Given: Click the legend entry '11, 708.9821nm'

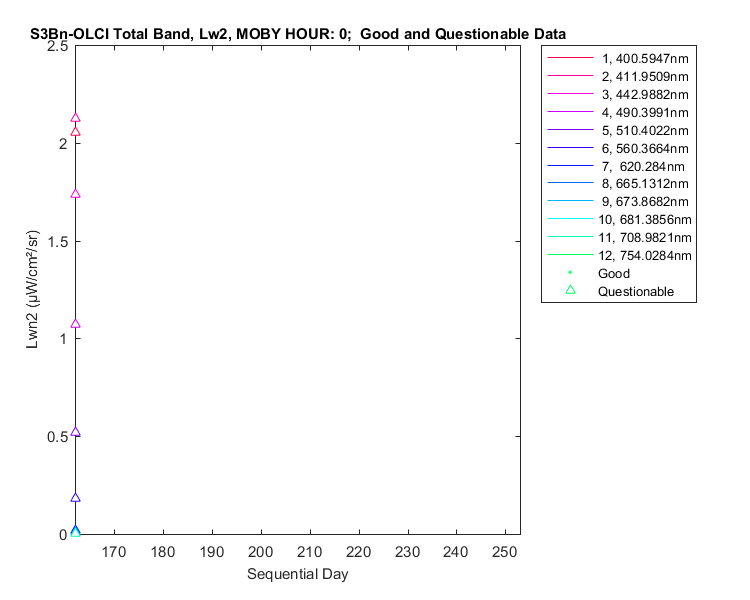Looking at the screenshot, I should 619,237.
